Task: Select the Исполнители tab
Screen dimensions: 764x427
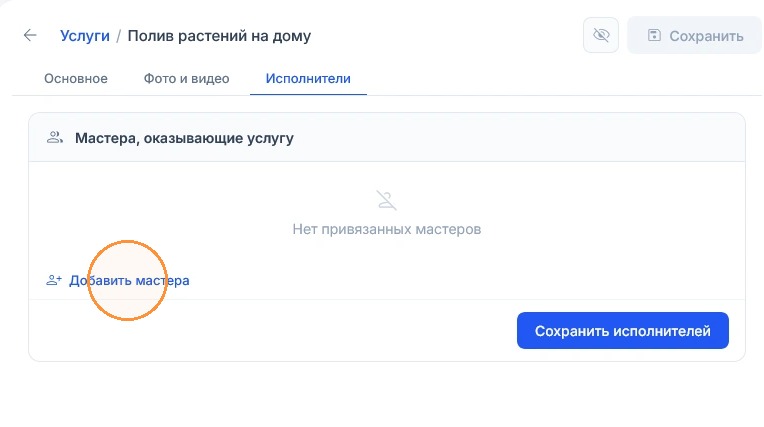Action: click(x=308, y=78)
